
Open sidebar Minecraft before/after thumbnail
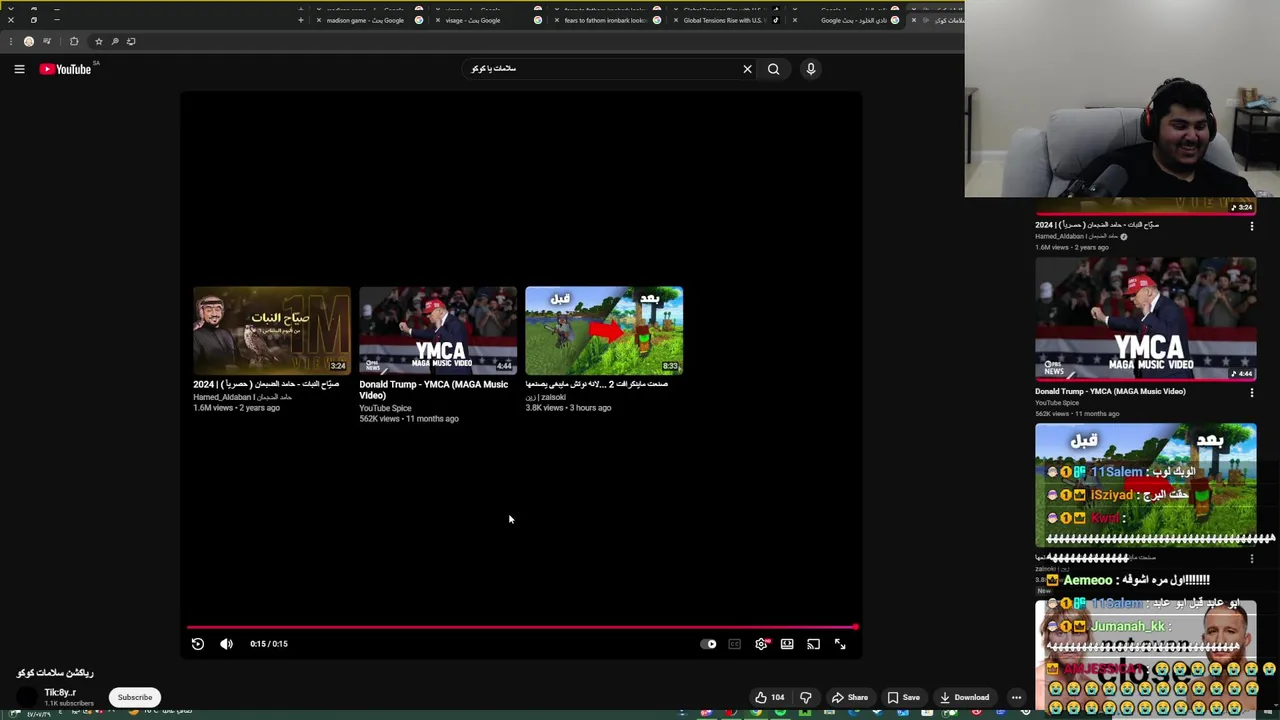(x=1146, y=485)
